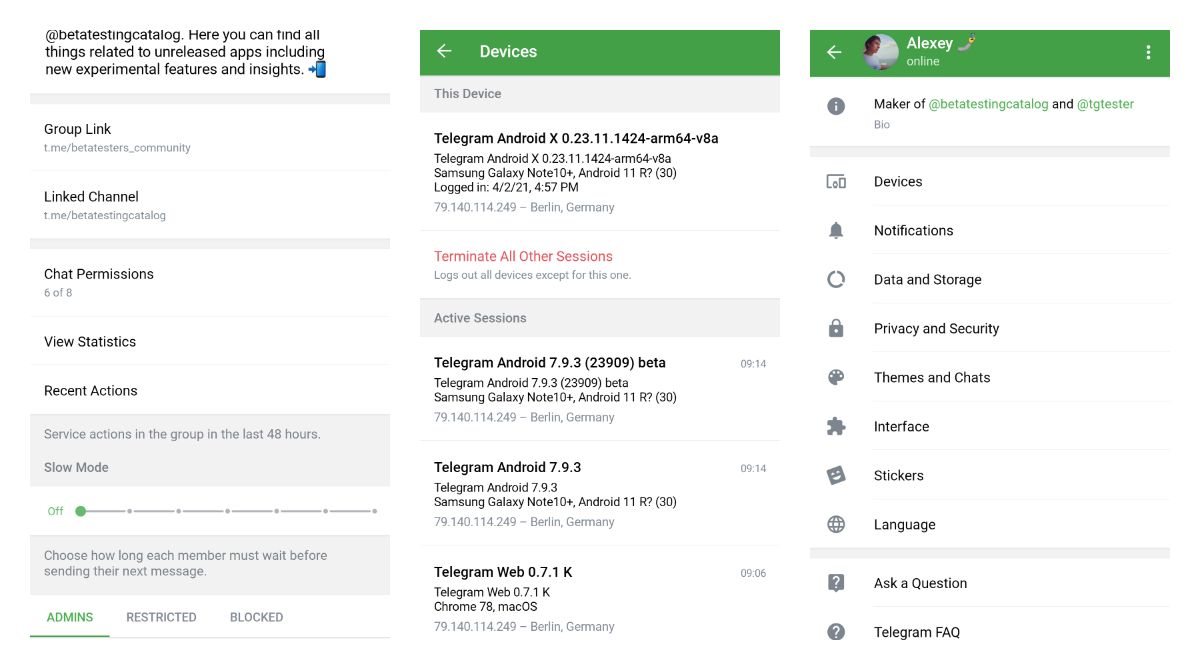Open Recent Actions
The width and height of the screenshot is (1200, 670).
210,391
